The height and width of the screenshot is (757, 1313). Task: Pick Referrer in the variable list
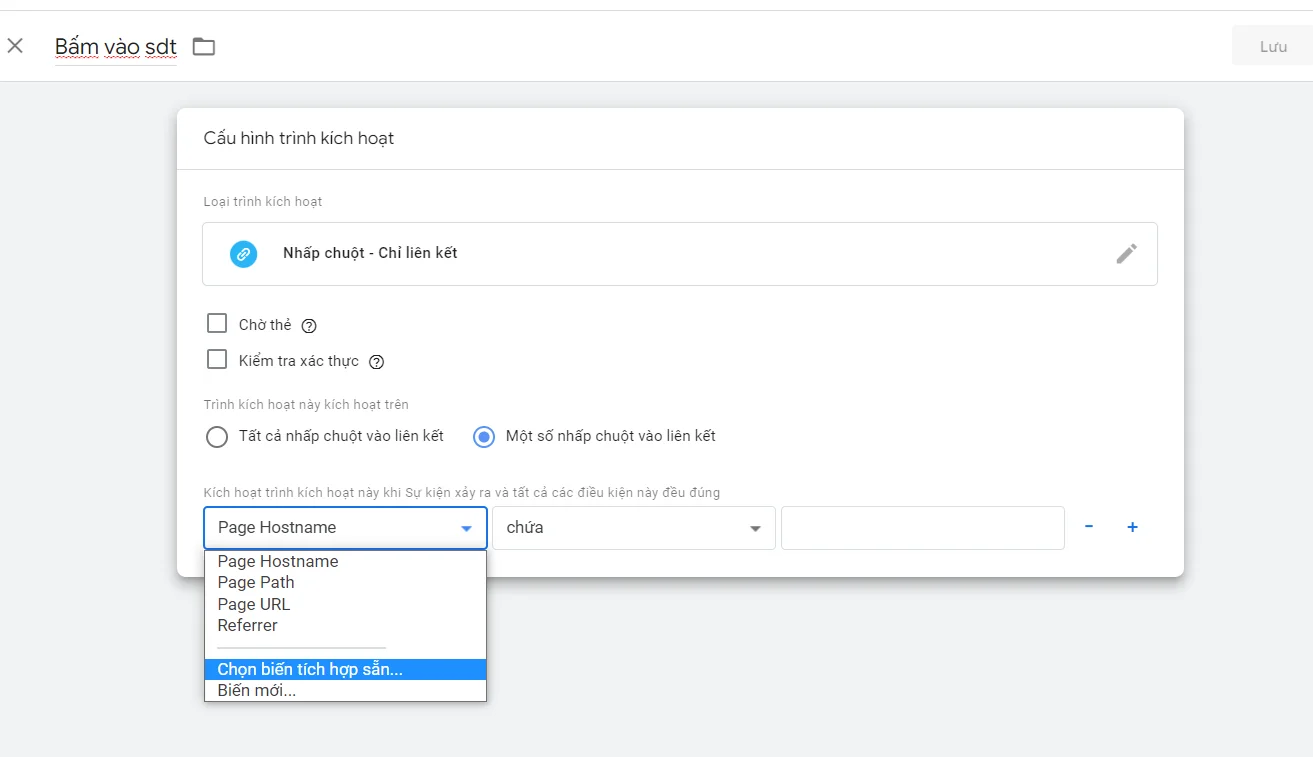[248, 626]
